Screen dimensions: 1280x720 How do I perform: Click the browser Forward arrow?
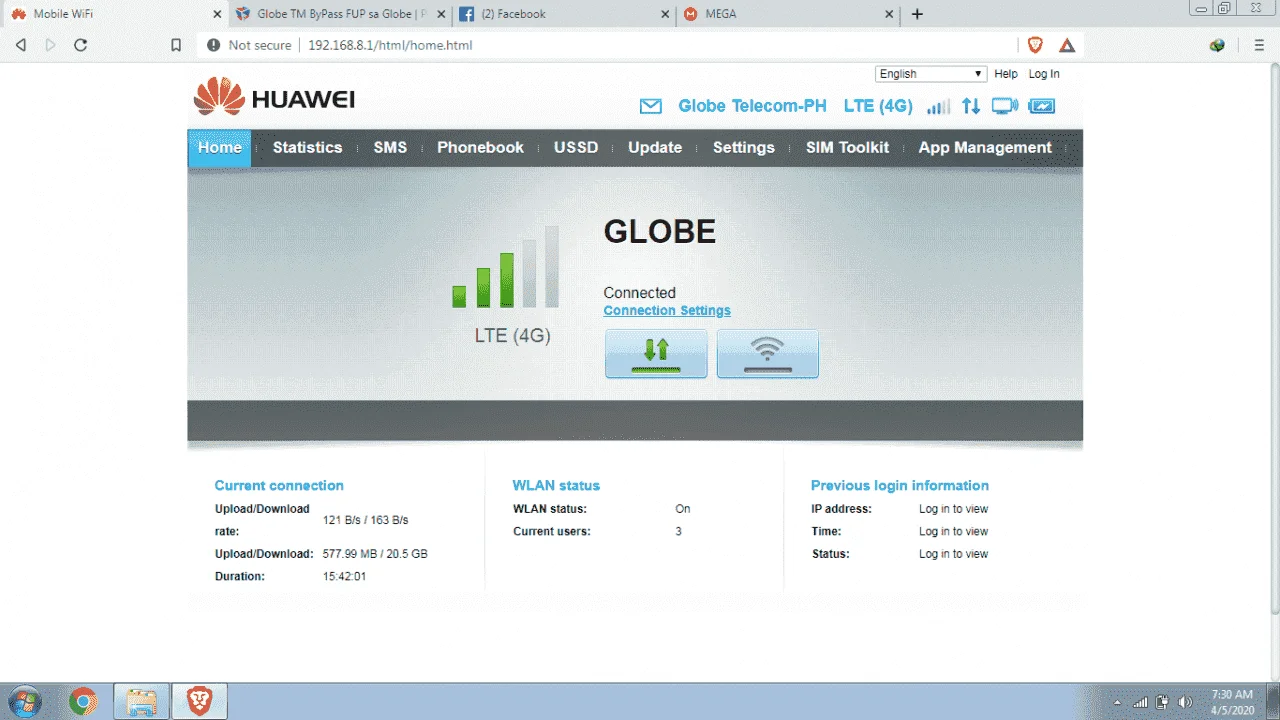click(x=51, y=45)
